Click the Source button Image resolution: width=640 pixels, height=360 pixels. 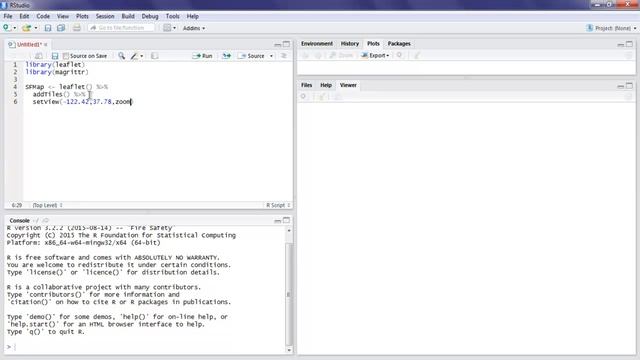252,56
